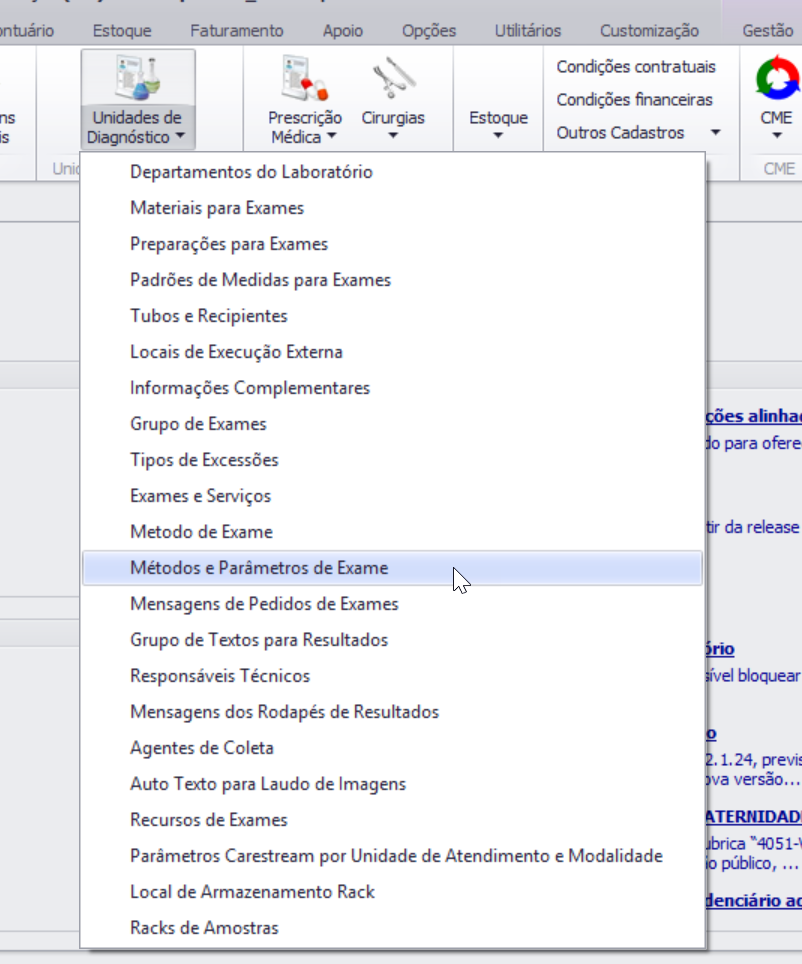
Task: Open the Customização tab
Action: click(x=649, y=30)
